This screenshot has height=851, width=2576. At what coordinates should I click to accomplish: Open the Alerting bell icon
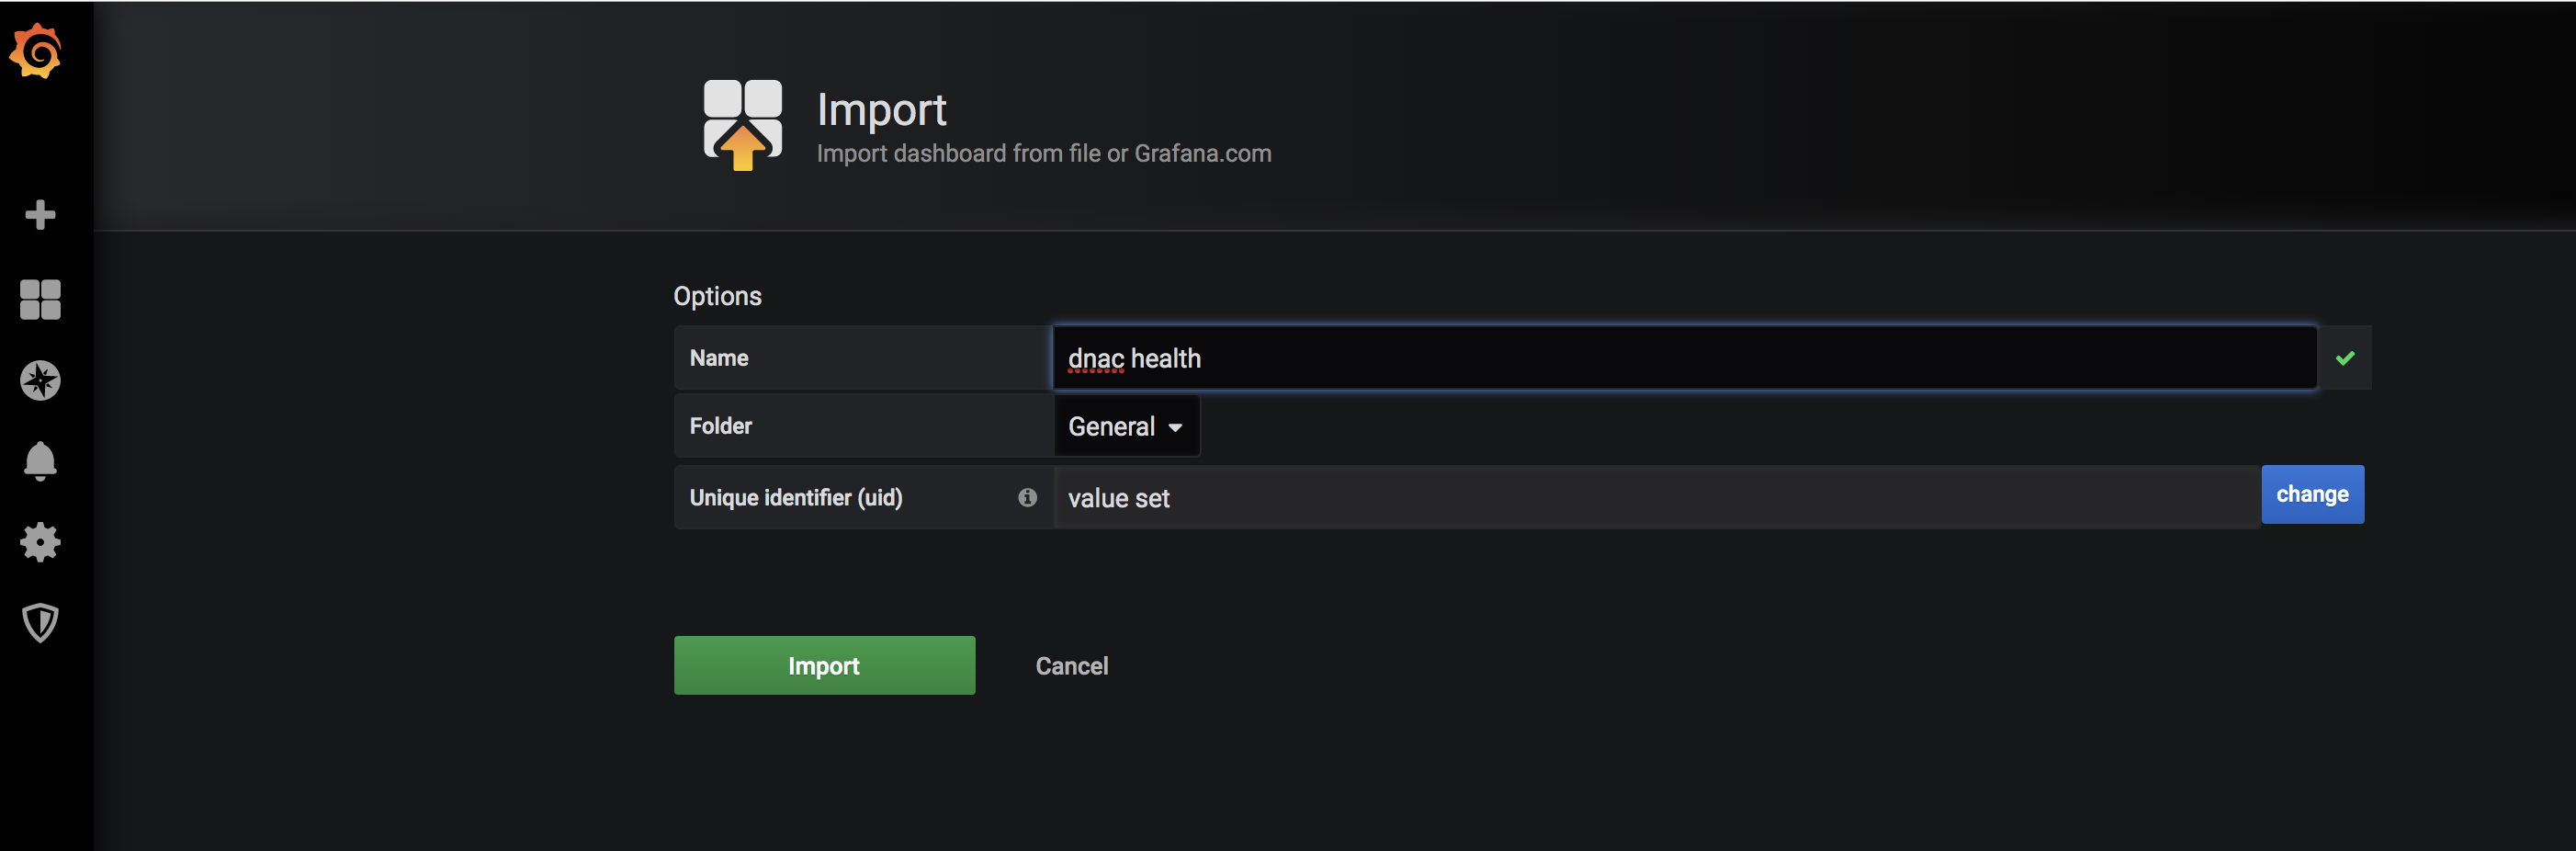40,461
